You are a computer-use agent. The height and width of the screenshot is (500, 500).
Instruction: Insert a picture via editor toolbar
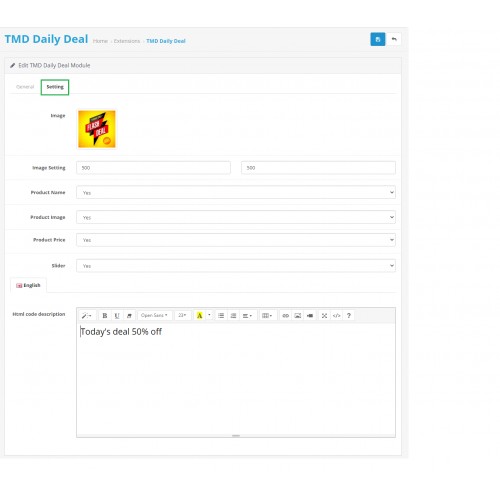coord(298,315)
